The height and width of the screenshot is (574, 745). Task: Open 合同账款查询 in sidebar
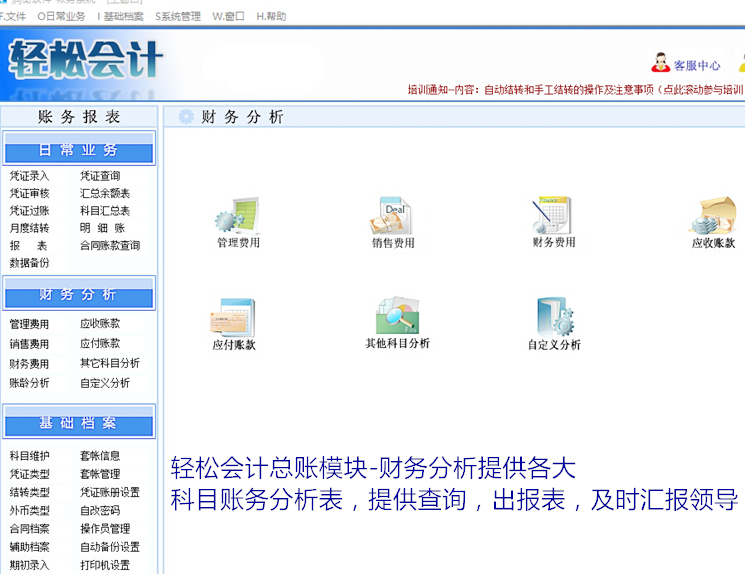click(110, 246)
